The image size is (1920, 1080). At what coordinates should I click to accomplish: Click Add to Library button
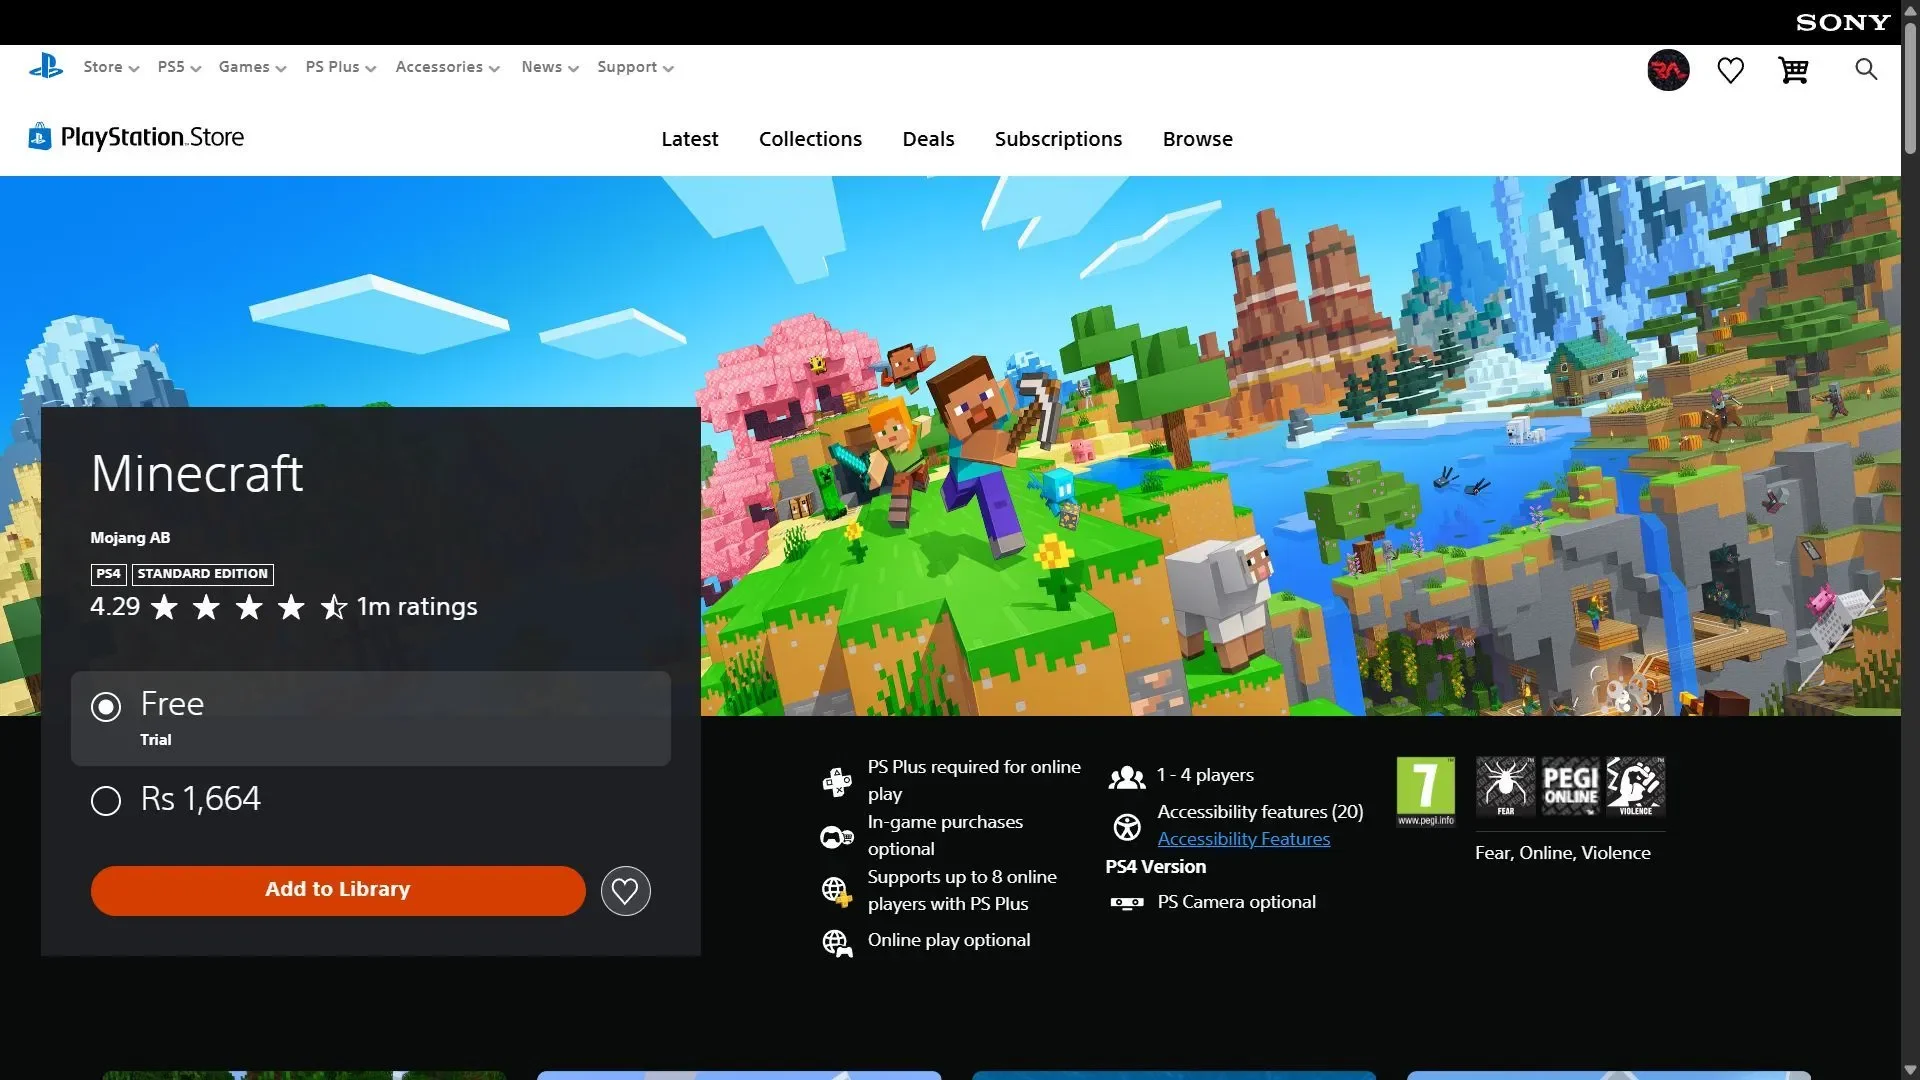pyautogui.click(x=338, y=891)
